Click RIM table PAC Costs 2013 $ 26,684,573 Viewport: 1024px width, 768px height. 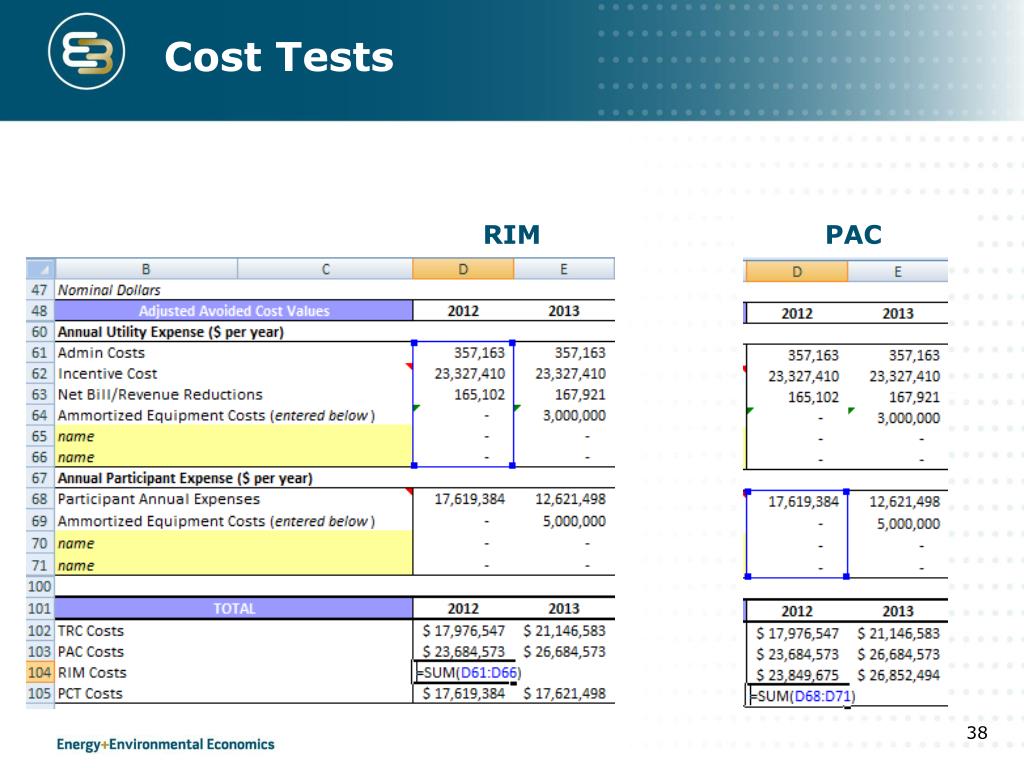[x=564, y=652]
